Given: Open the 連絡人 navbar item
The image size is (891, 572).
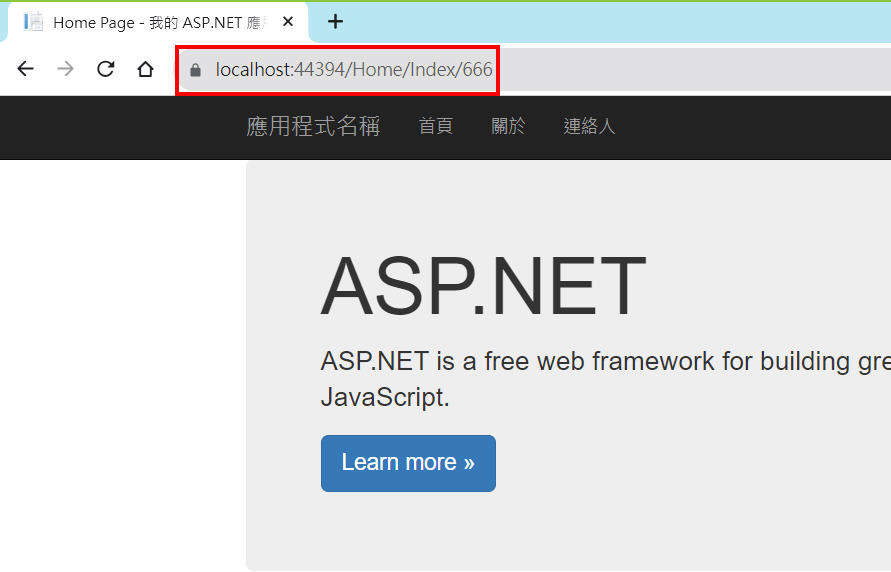Looking at the screenshot, I should (589, 126).
